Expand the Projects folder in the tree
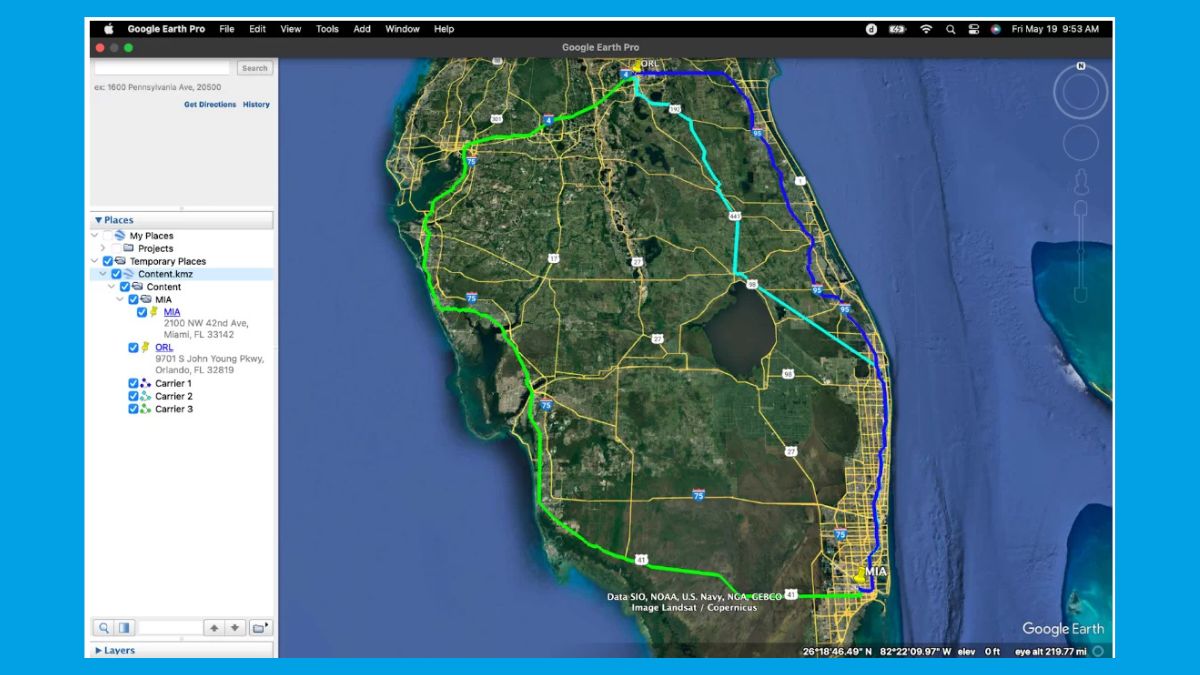This screenshot has height=675, width=1200. coord(103,248)
